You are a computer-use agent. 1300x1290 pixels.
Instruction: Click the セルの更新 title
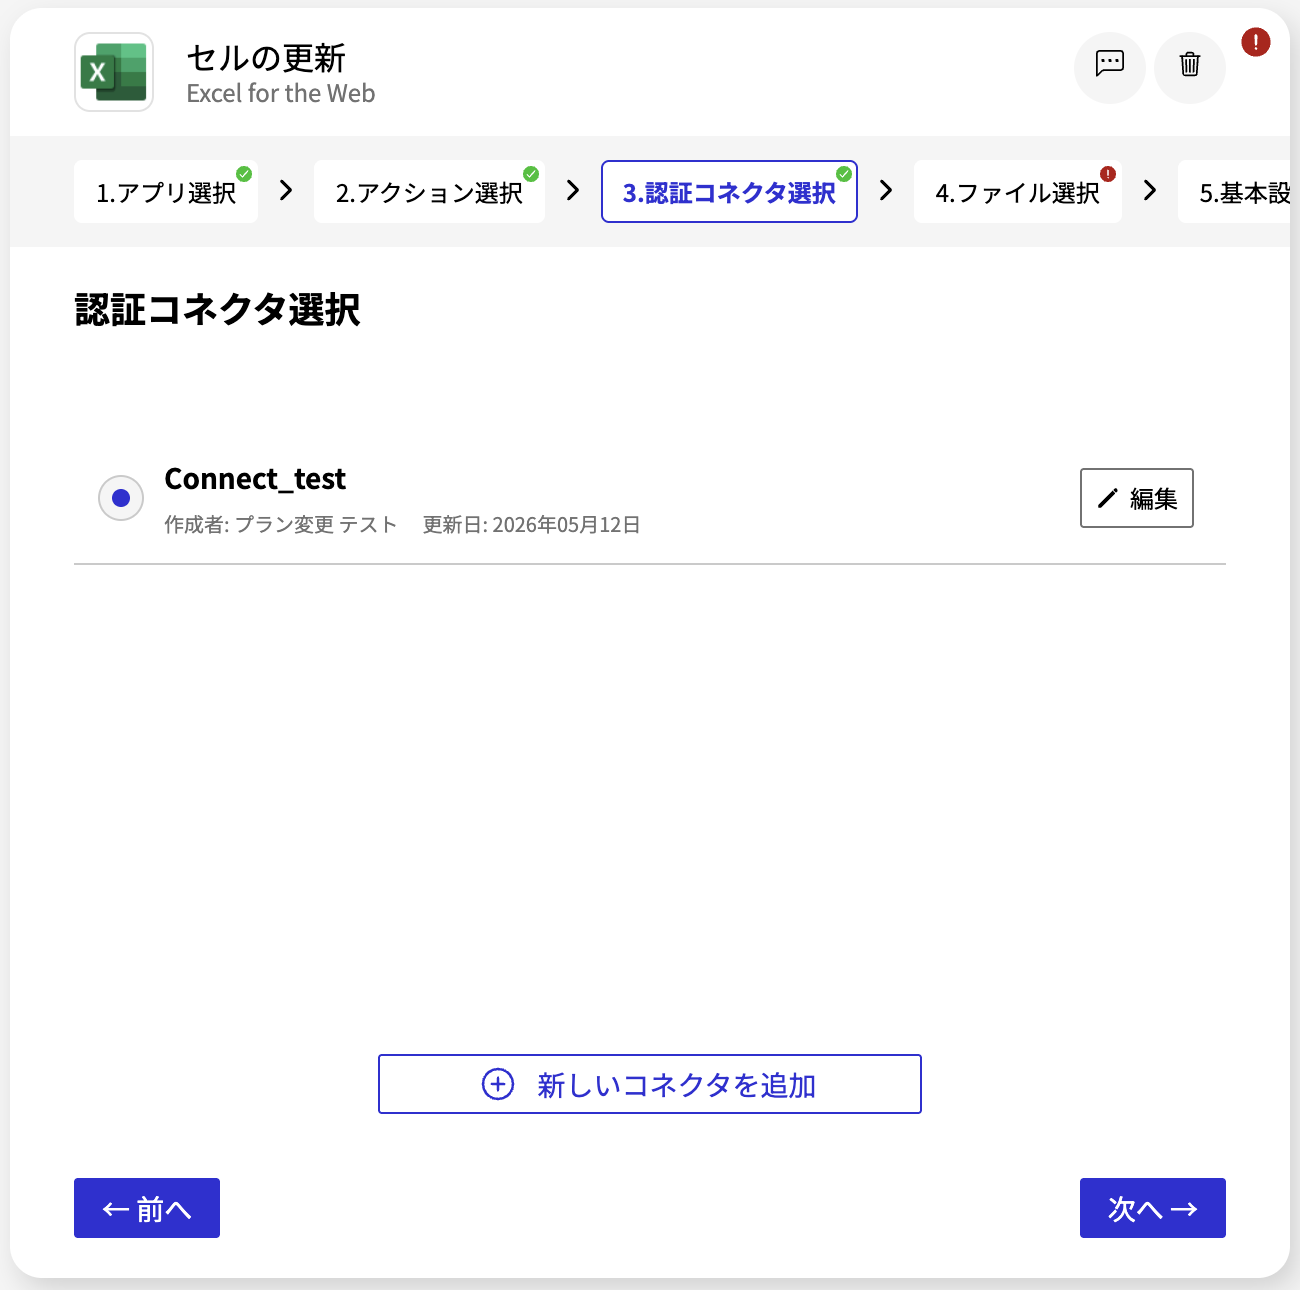266,58
